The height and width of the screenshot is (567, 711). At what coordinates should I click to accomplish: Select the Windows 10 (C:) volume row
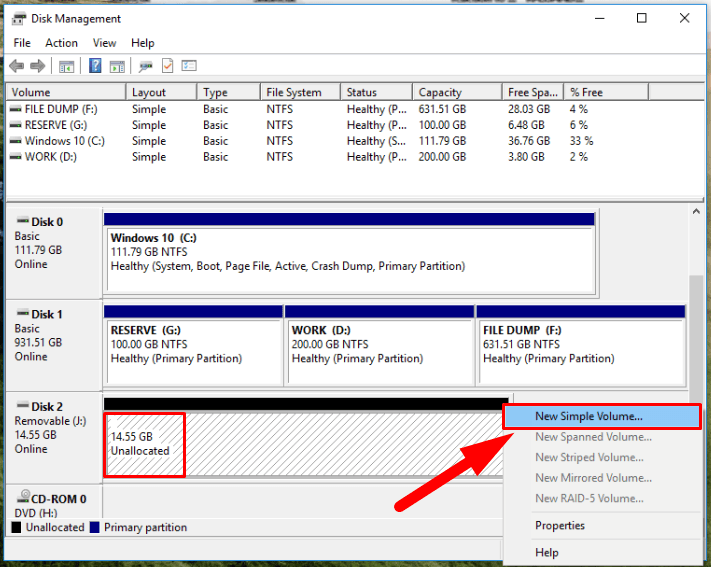pyautogui.click(x=326, y=141)
